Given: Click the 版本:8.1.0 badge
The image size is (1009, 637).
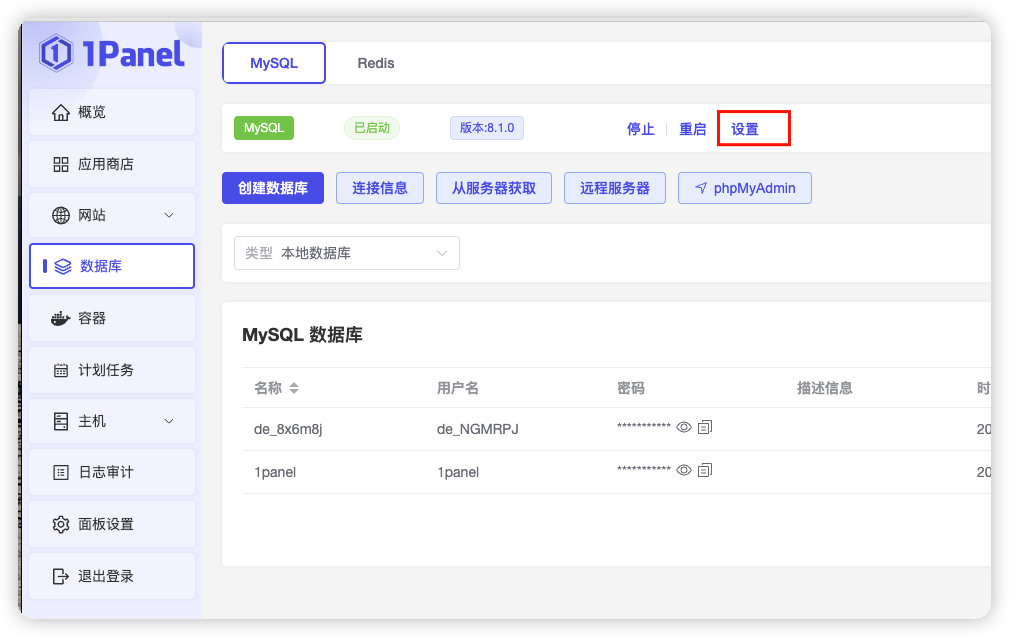Looking at the screenshot, I should (486, 128).
